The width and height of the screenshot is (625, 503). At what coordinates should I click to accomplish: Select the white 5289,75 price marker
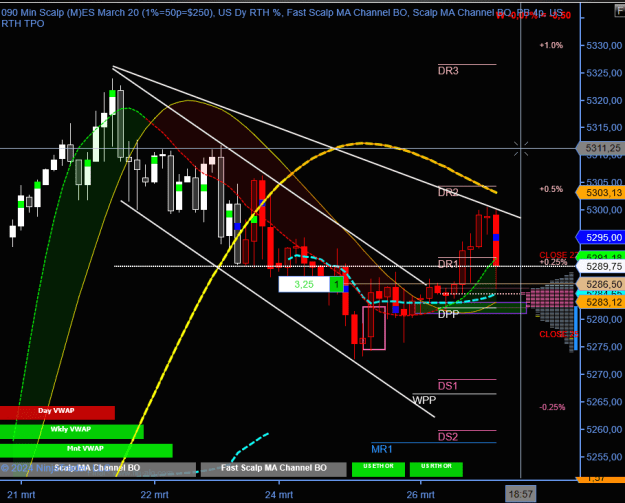601,267
